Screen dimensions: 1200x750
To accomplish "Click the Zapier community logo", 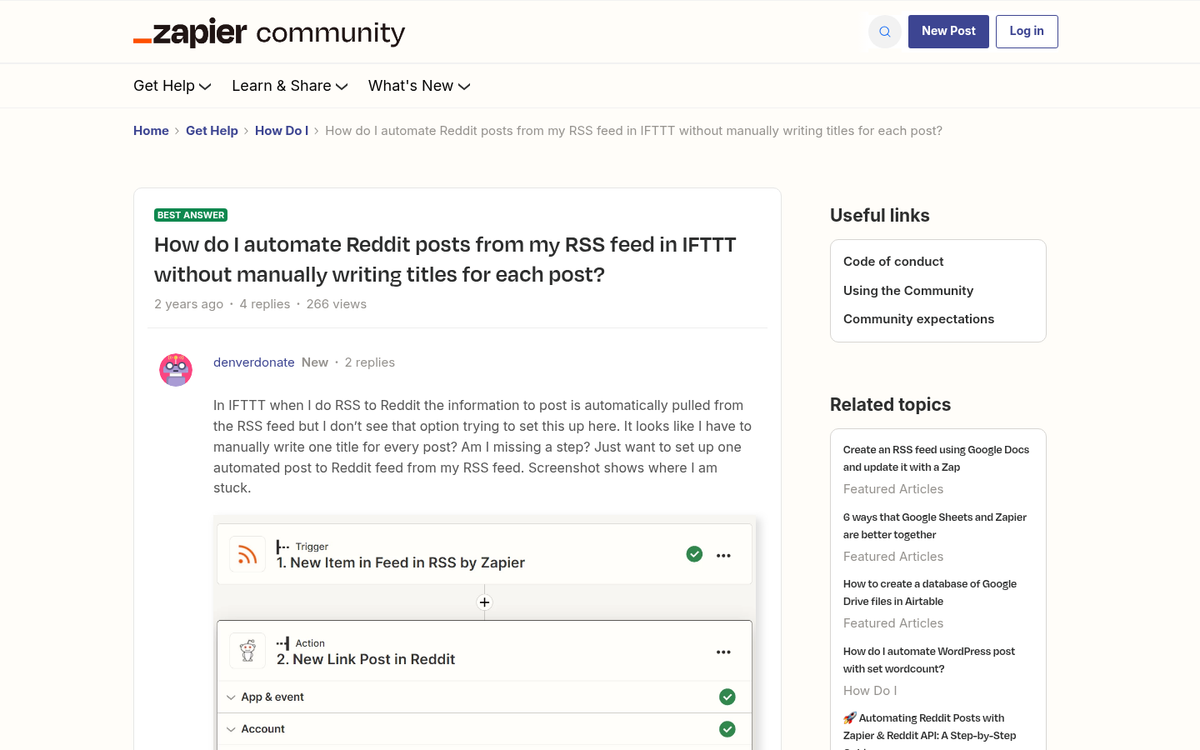I will pyautogui.click(x=268, y=31).
